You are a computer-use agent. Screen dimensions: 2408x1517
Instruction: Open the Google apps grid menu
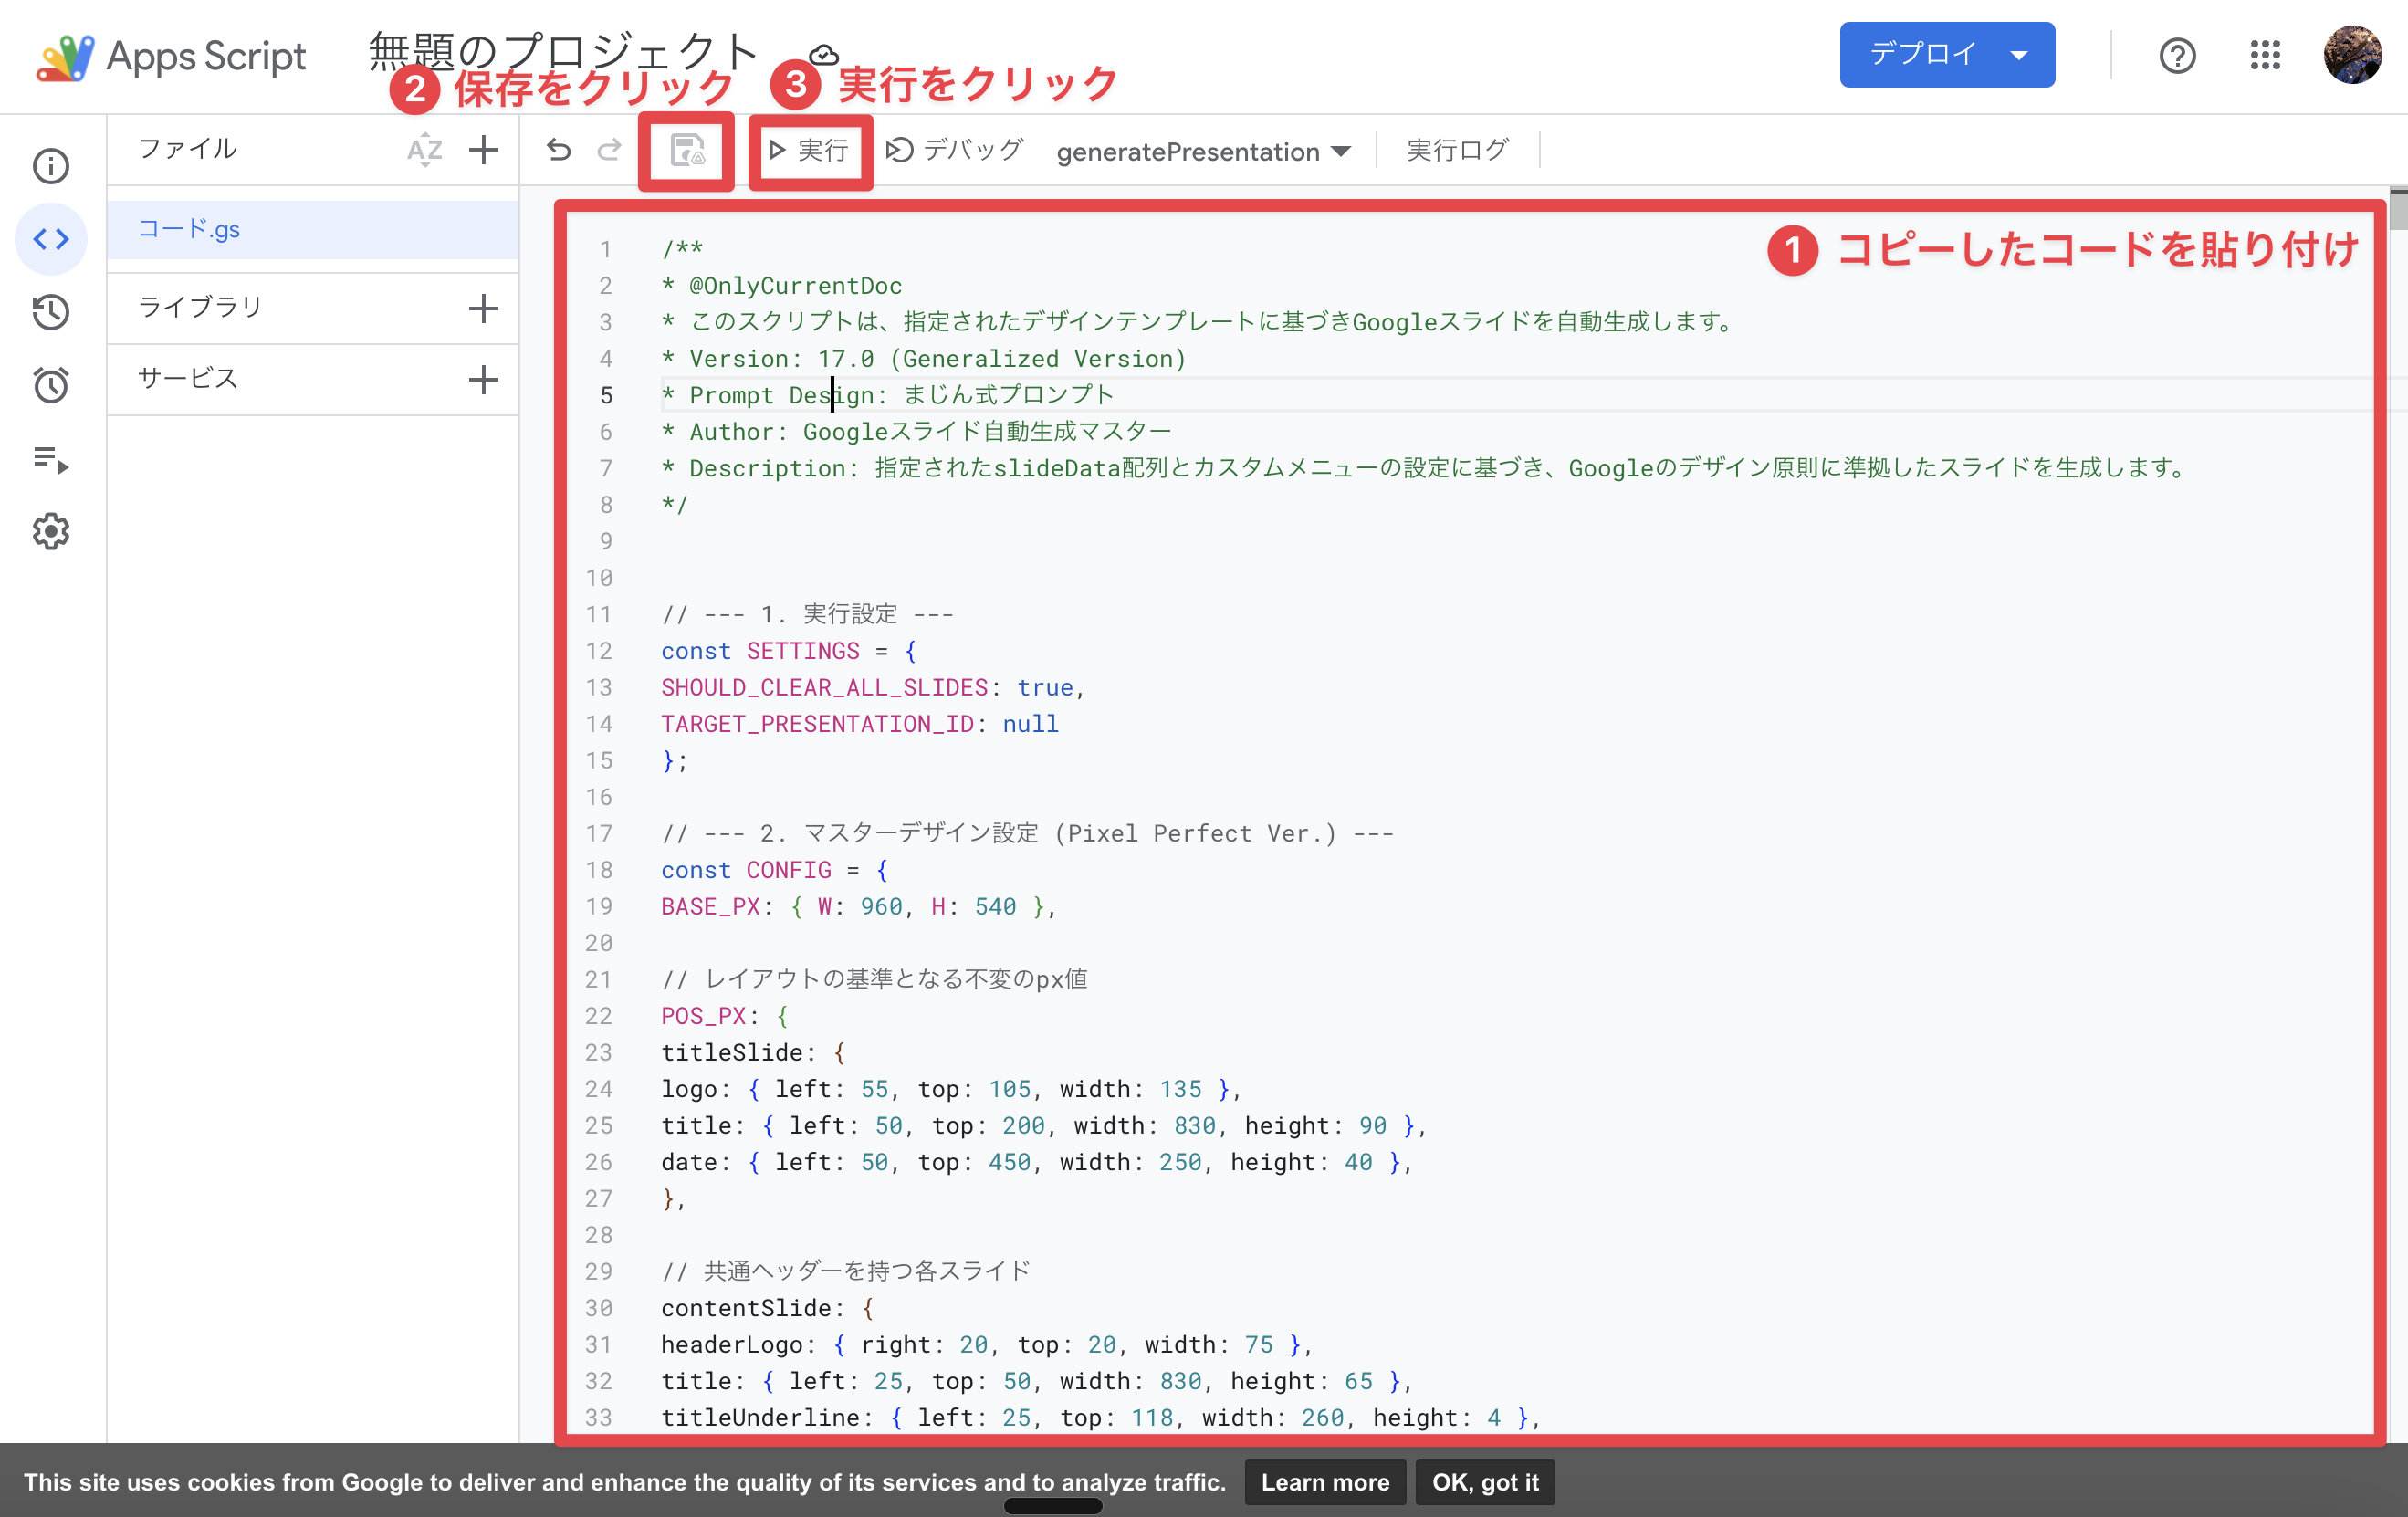tap(2264, 55)
